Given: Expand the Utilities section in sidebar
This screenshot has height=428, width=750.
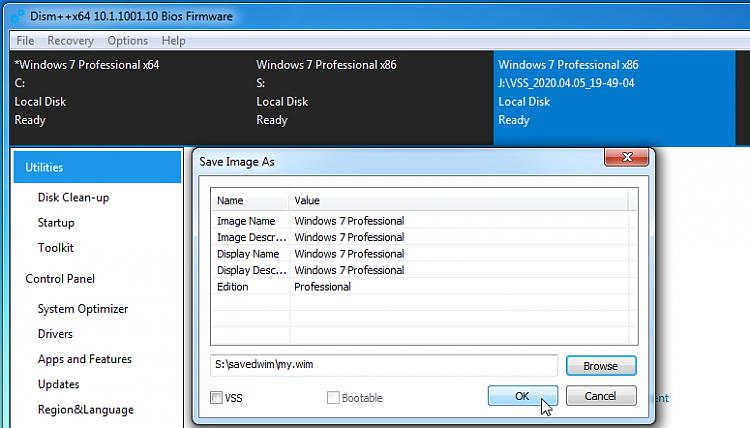Looking at the screenshot, I should [x=97, y=167].
